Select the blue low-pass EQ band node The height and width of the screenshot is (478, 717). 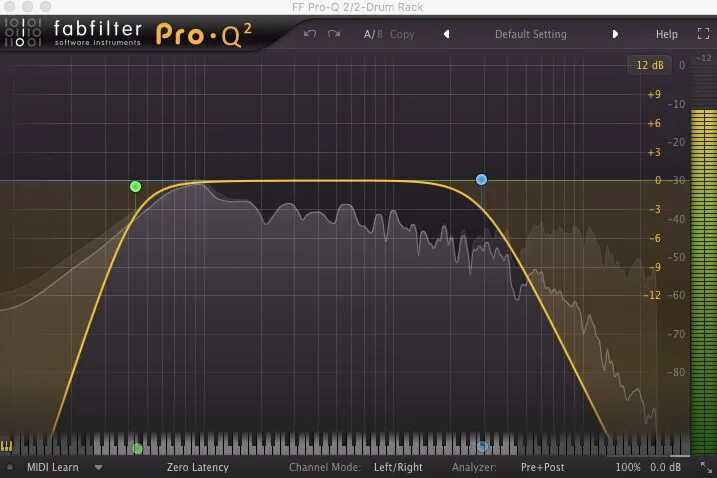coord(481,180)
